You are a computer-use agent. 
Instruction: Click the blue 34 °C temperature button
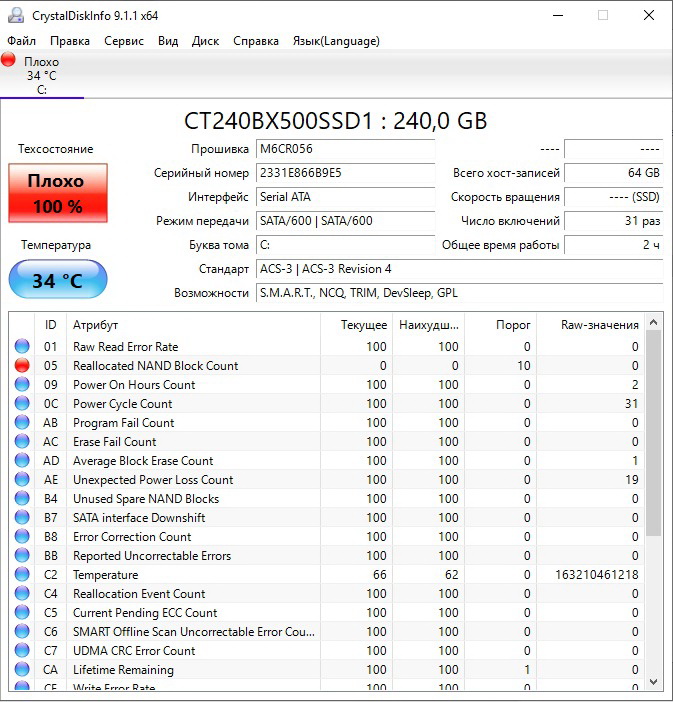(58, 279)
